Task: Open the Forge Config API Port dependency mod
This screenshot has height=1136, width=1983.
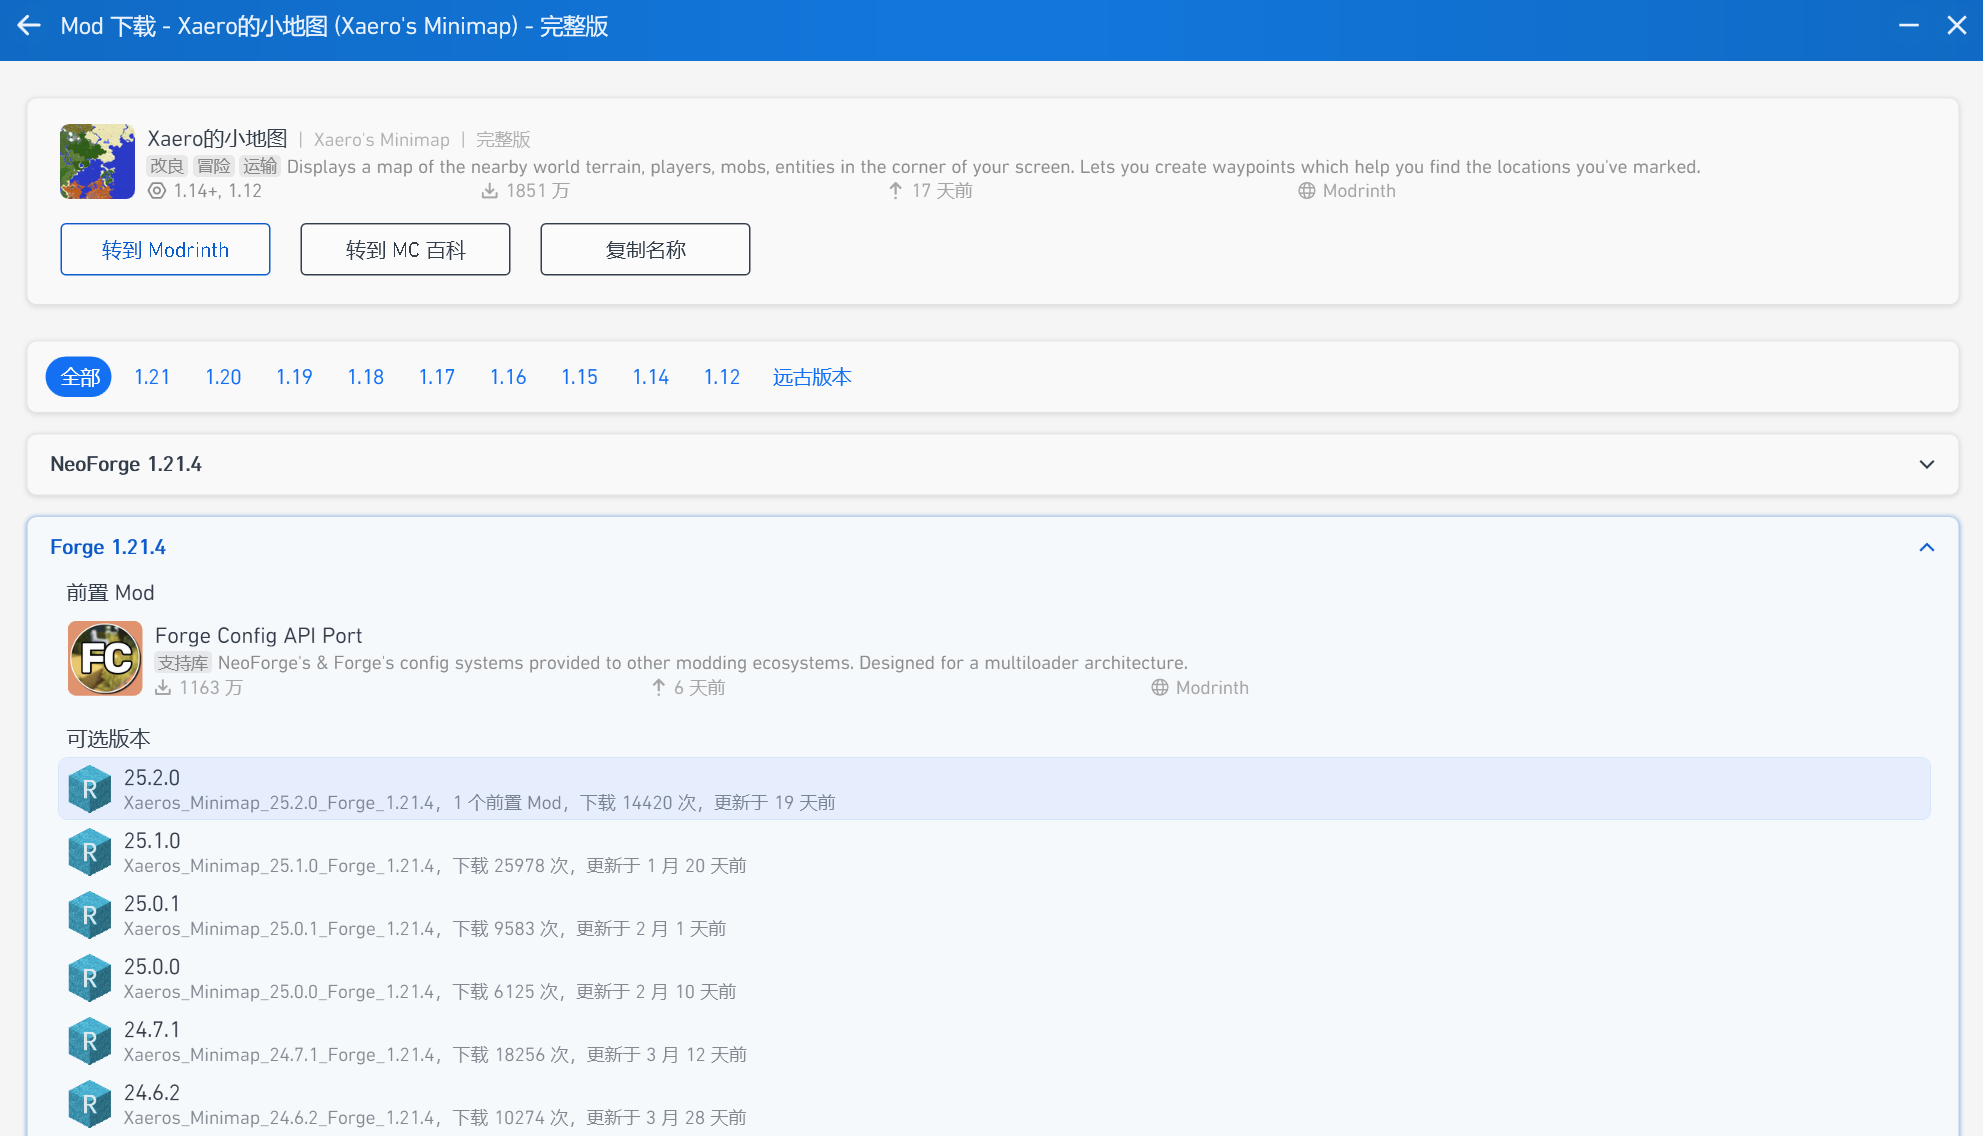Action: click(x=993, y=659)
